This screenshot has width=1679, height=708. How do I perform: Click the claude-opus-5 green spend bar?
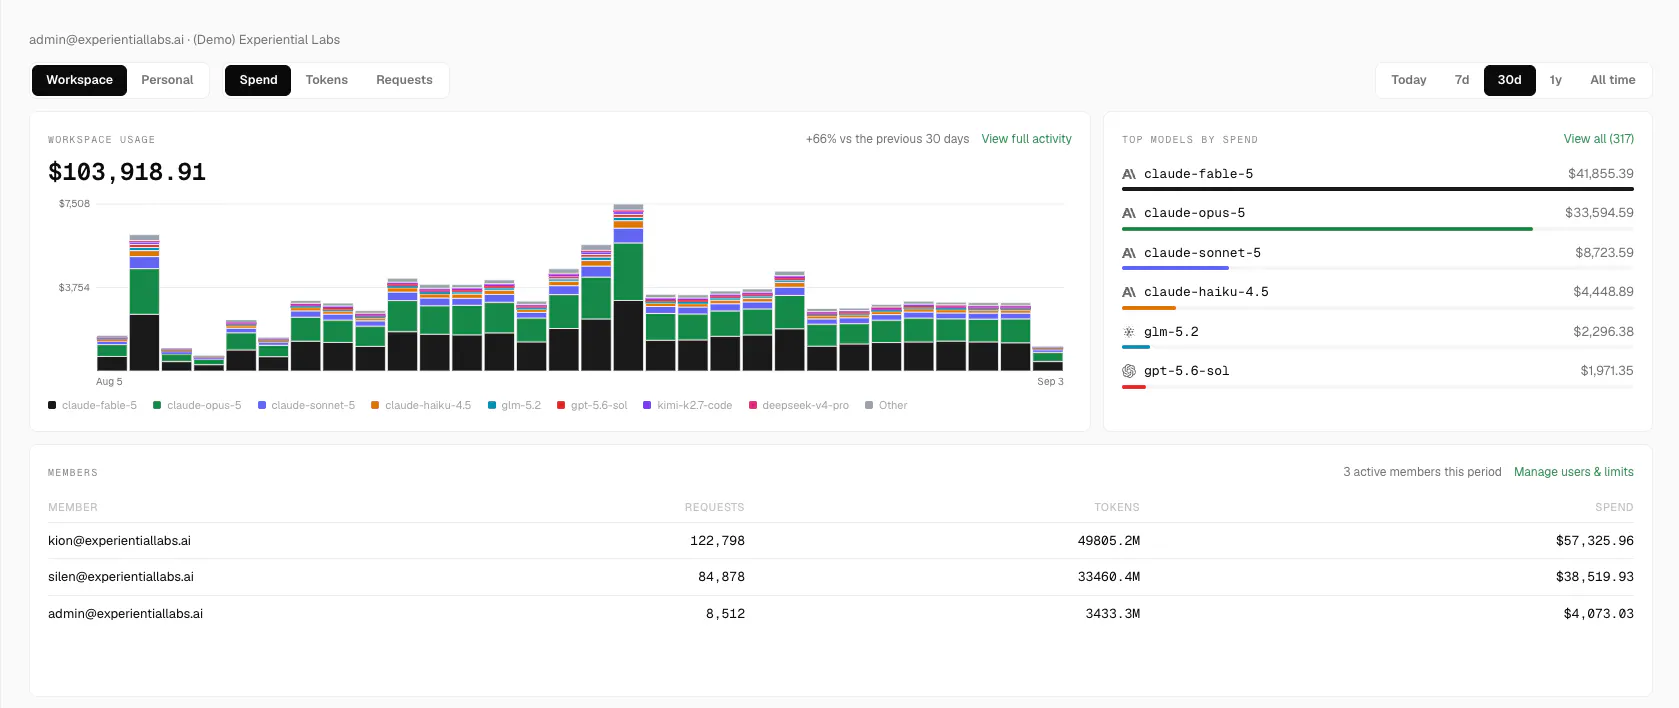(1327, 229)
